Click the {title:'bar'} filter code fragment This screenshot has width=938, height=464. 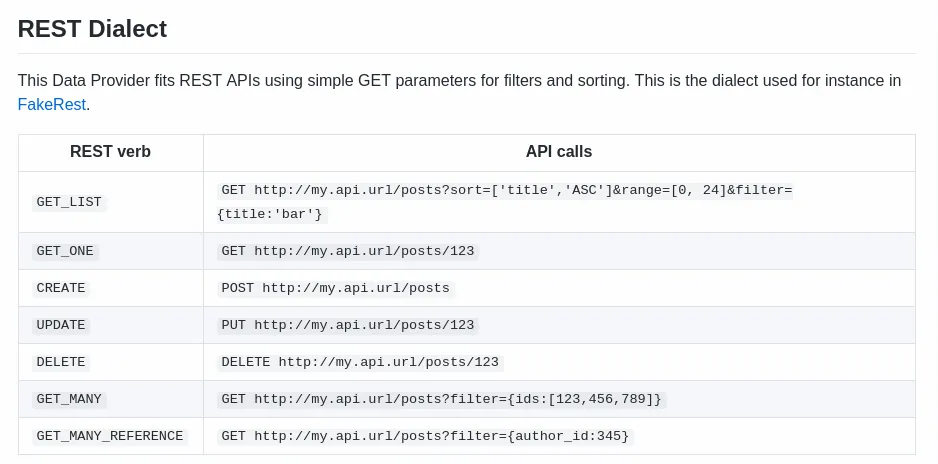click(271, 214)
